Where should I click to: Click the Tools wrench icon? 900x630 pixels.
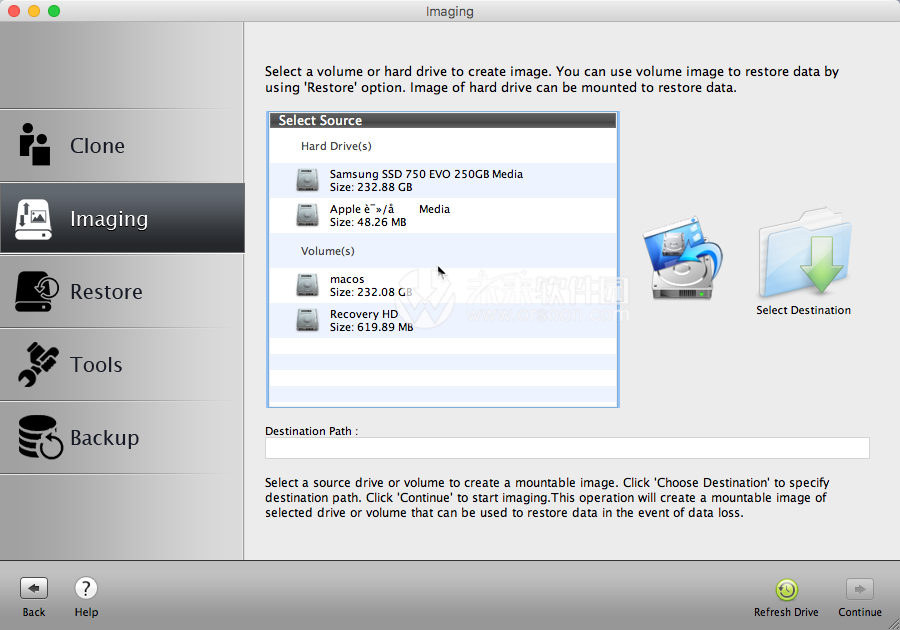coord(38,364)
